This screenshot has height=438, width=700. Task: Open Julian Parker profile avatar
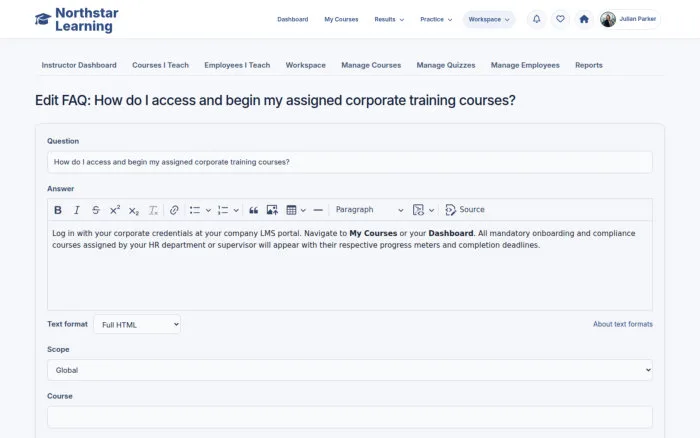(x=608, y=19)
